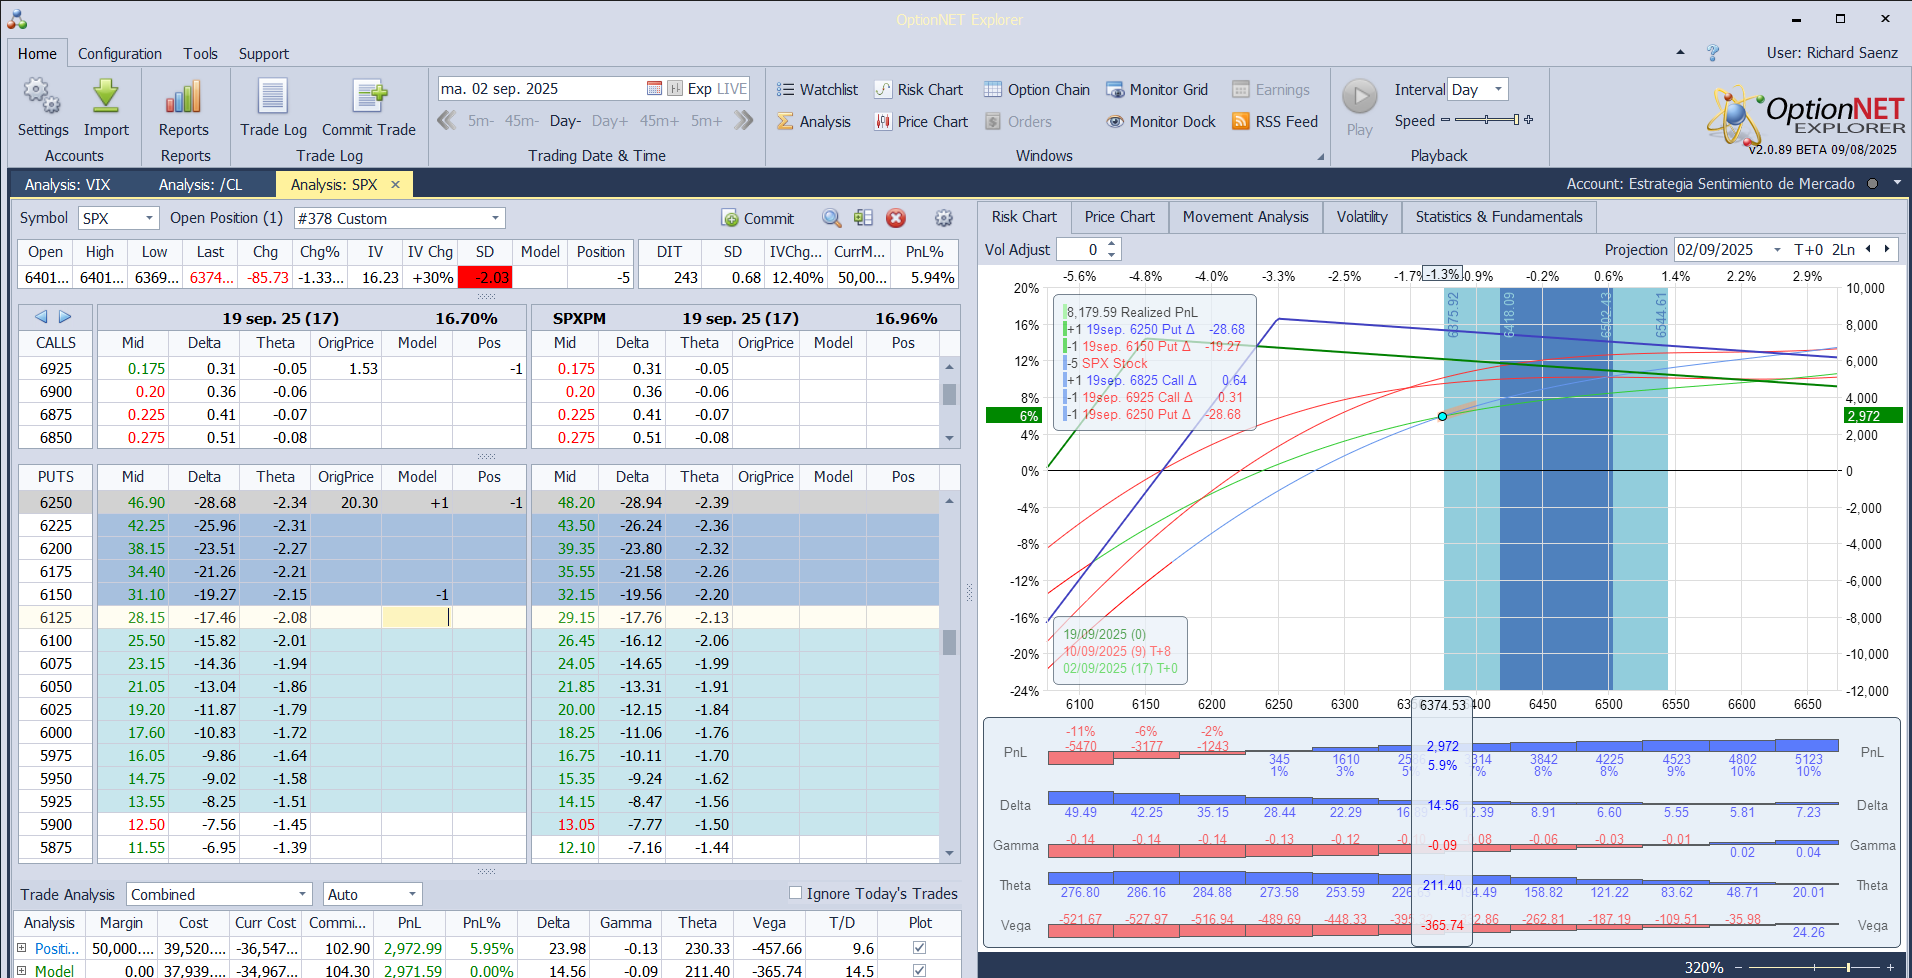Open the Symbol SPX dropdown
This screenshot has height=978, width=1912.
pos(150,218)
